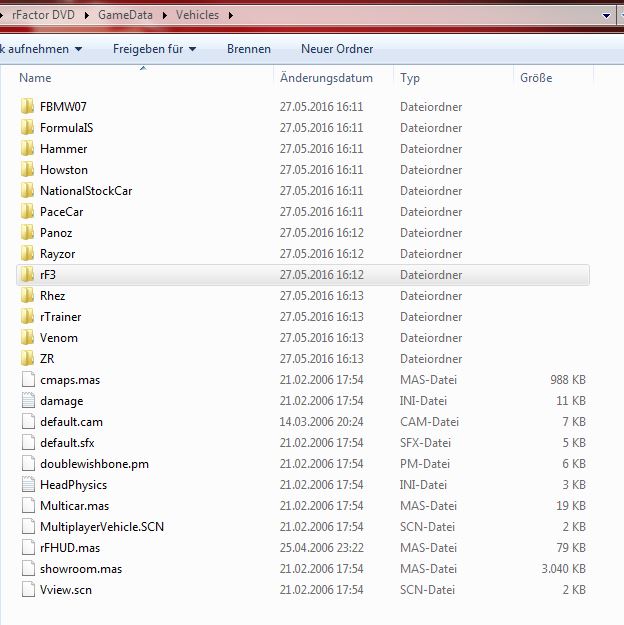The width and height of the screenshot is (624, 625).
Task: Select the Venom folder icon
Action: tap(27, 338)
